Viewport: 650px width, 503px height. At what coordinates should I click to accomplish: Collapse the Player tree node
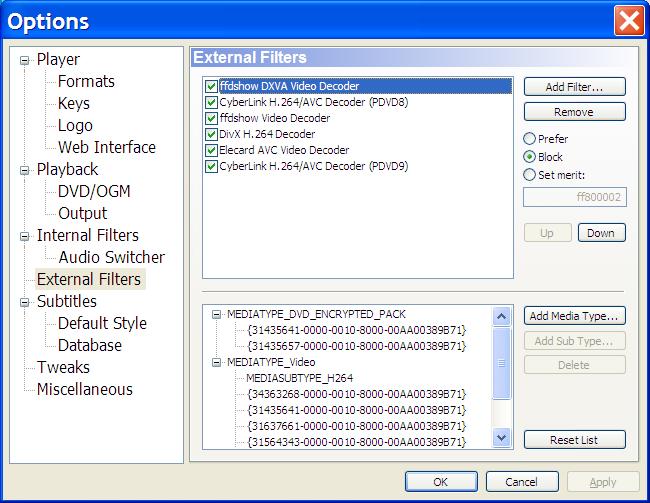coord(24,61)
